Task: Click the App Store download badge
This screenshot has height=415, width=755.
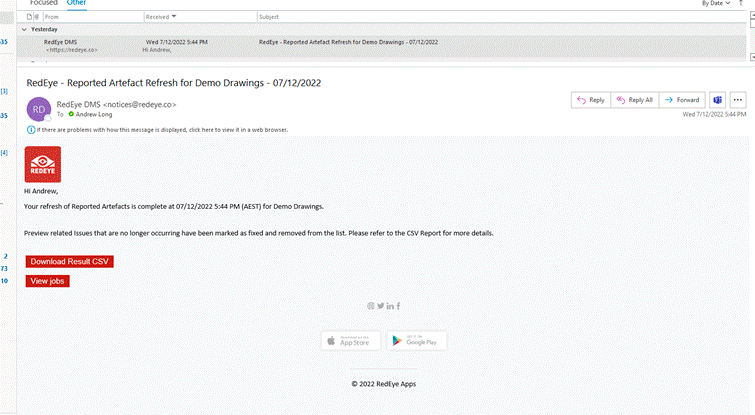Action: pos(351,341)
